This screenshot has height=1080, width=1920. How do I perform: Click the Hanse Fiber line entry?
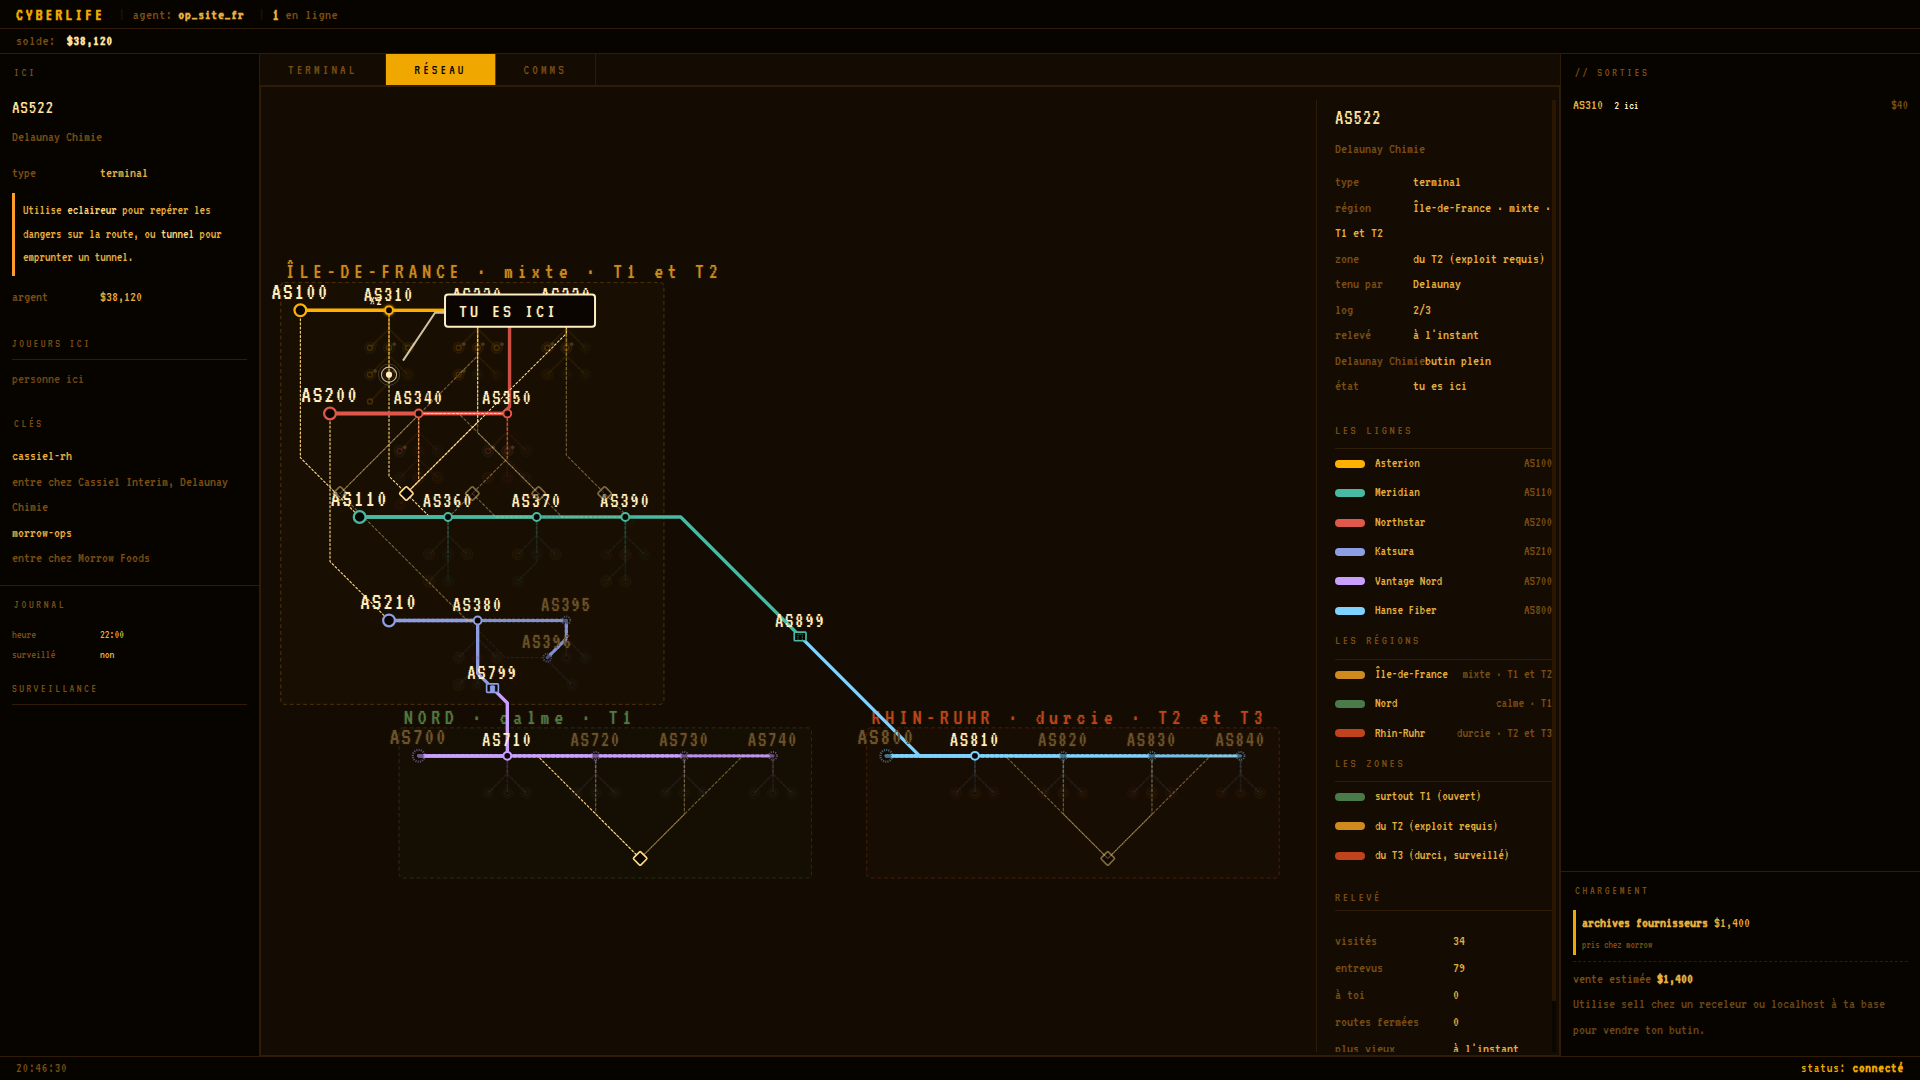click(x=1443, y=611)
